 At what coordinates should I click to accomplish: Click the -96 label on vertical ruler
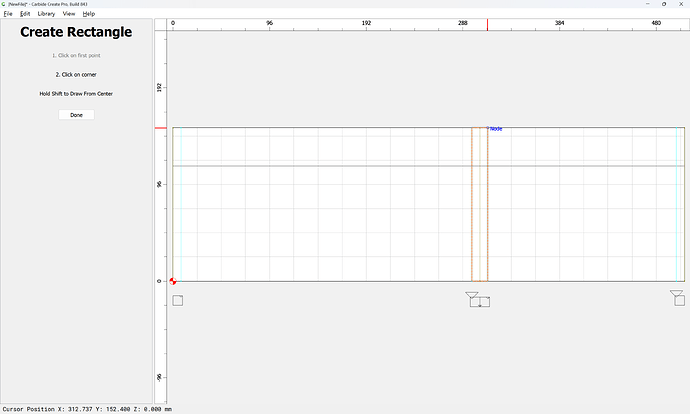(159, 377)
